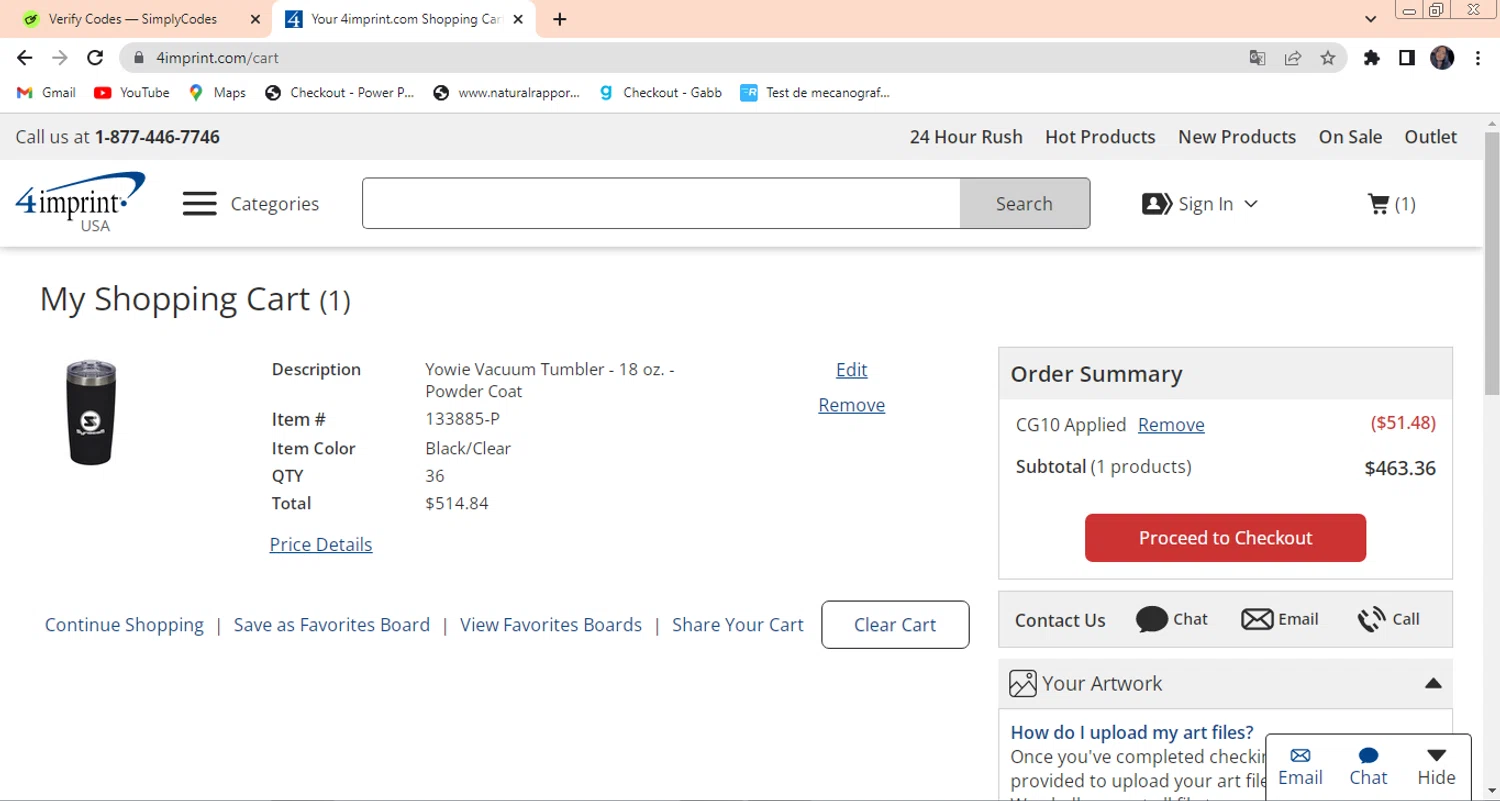Open the shopping cart icon in header
The height and width of the screenshot is (801, 1500).
(1378, 204)
